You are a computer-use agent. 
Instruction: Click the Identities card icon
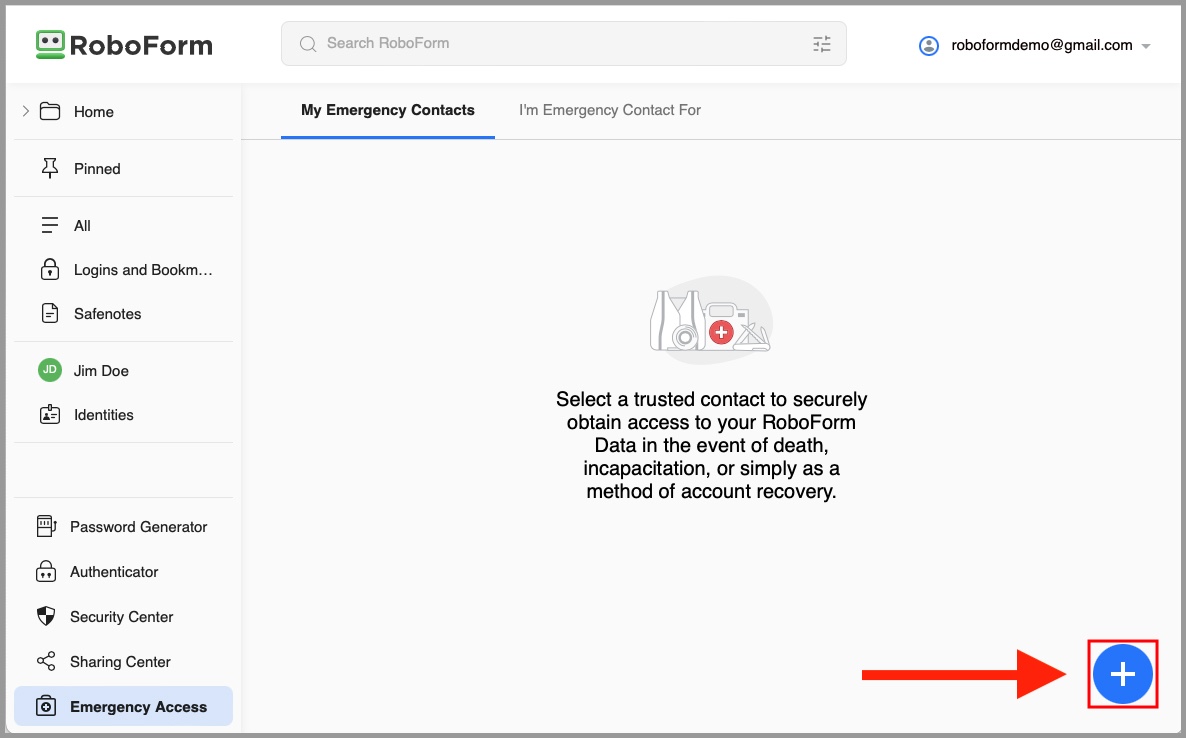(50, 414)
